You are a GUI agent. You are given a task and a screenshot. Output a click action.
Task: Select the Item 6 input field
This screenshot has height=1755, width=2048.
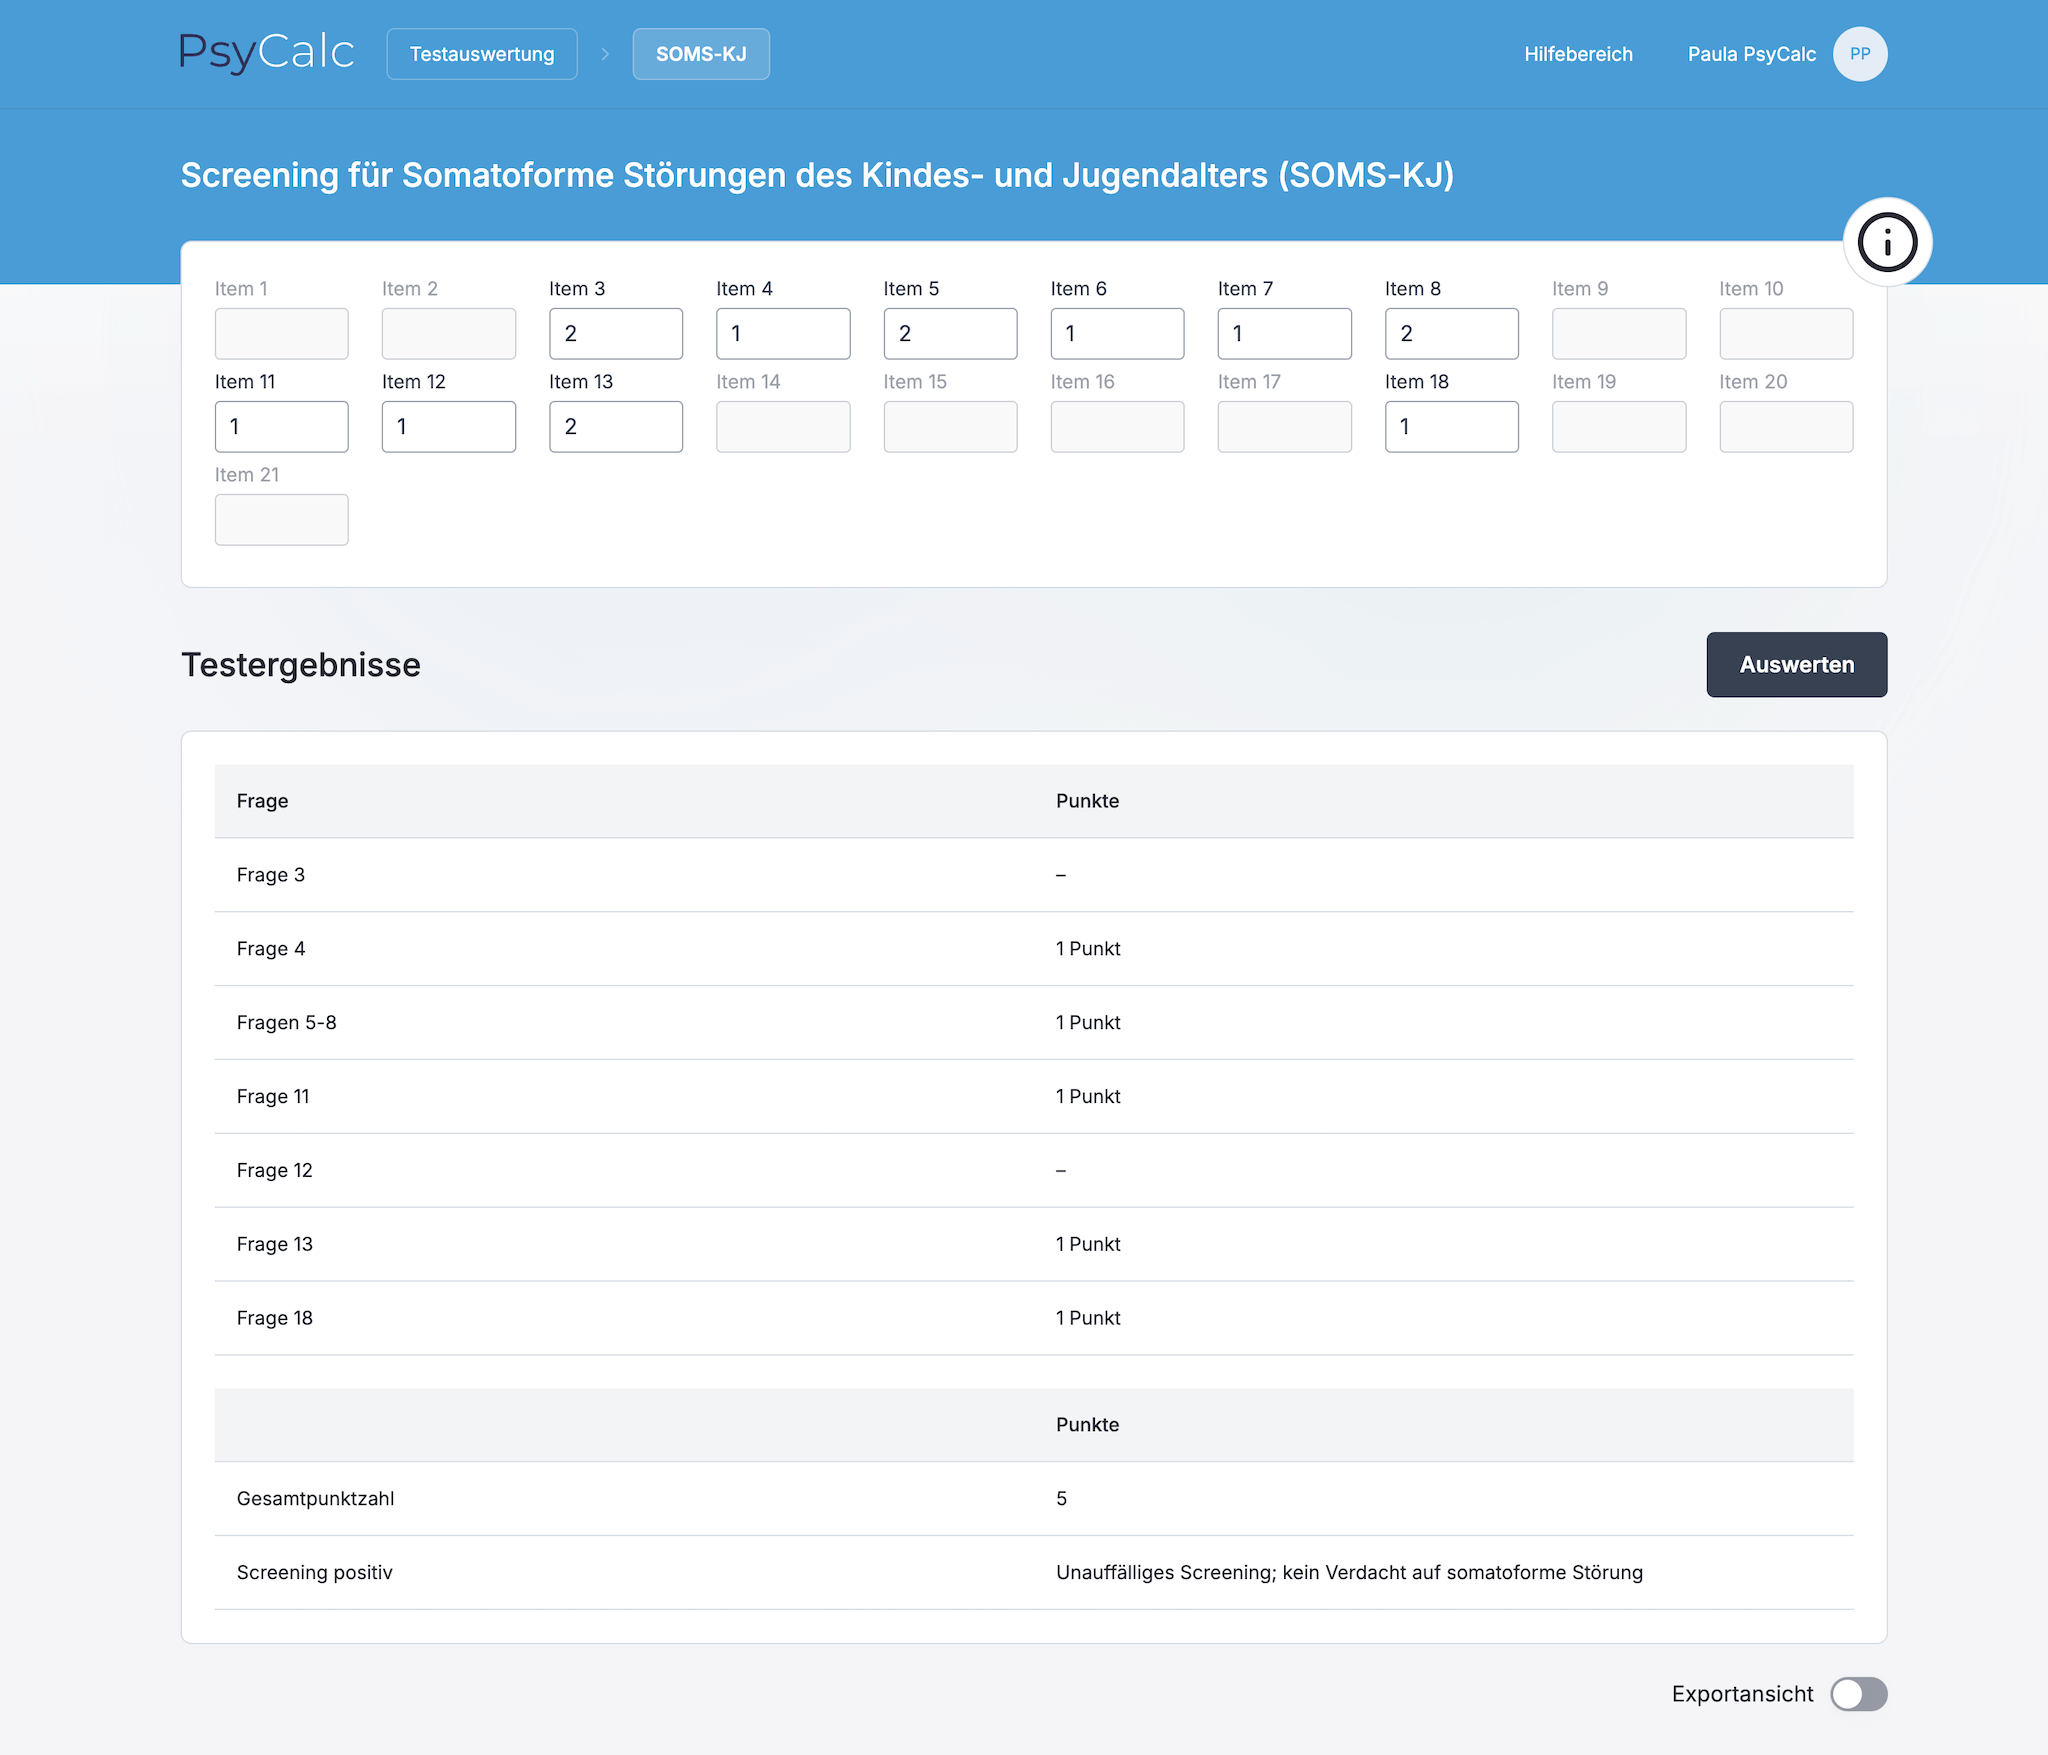tap(1117, 333)
